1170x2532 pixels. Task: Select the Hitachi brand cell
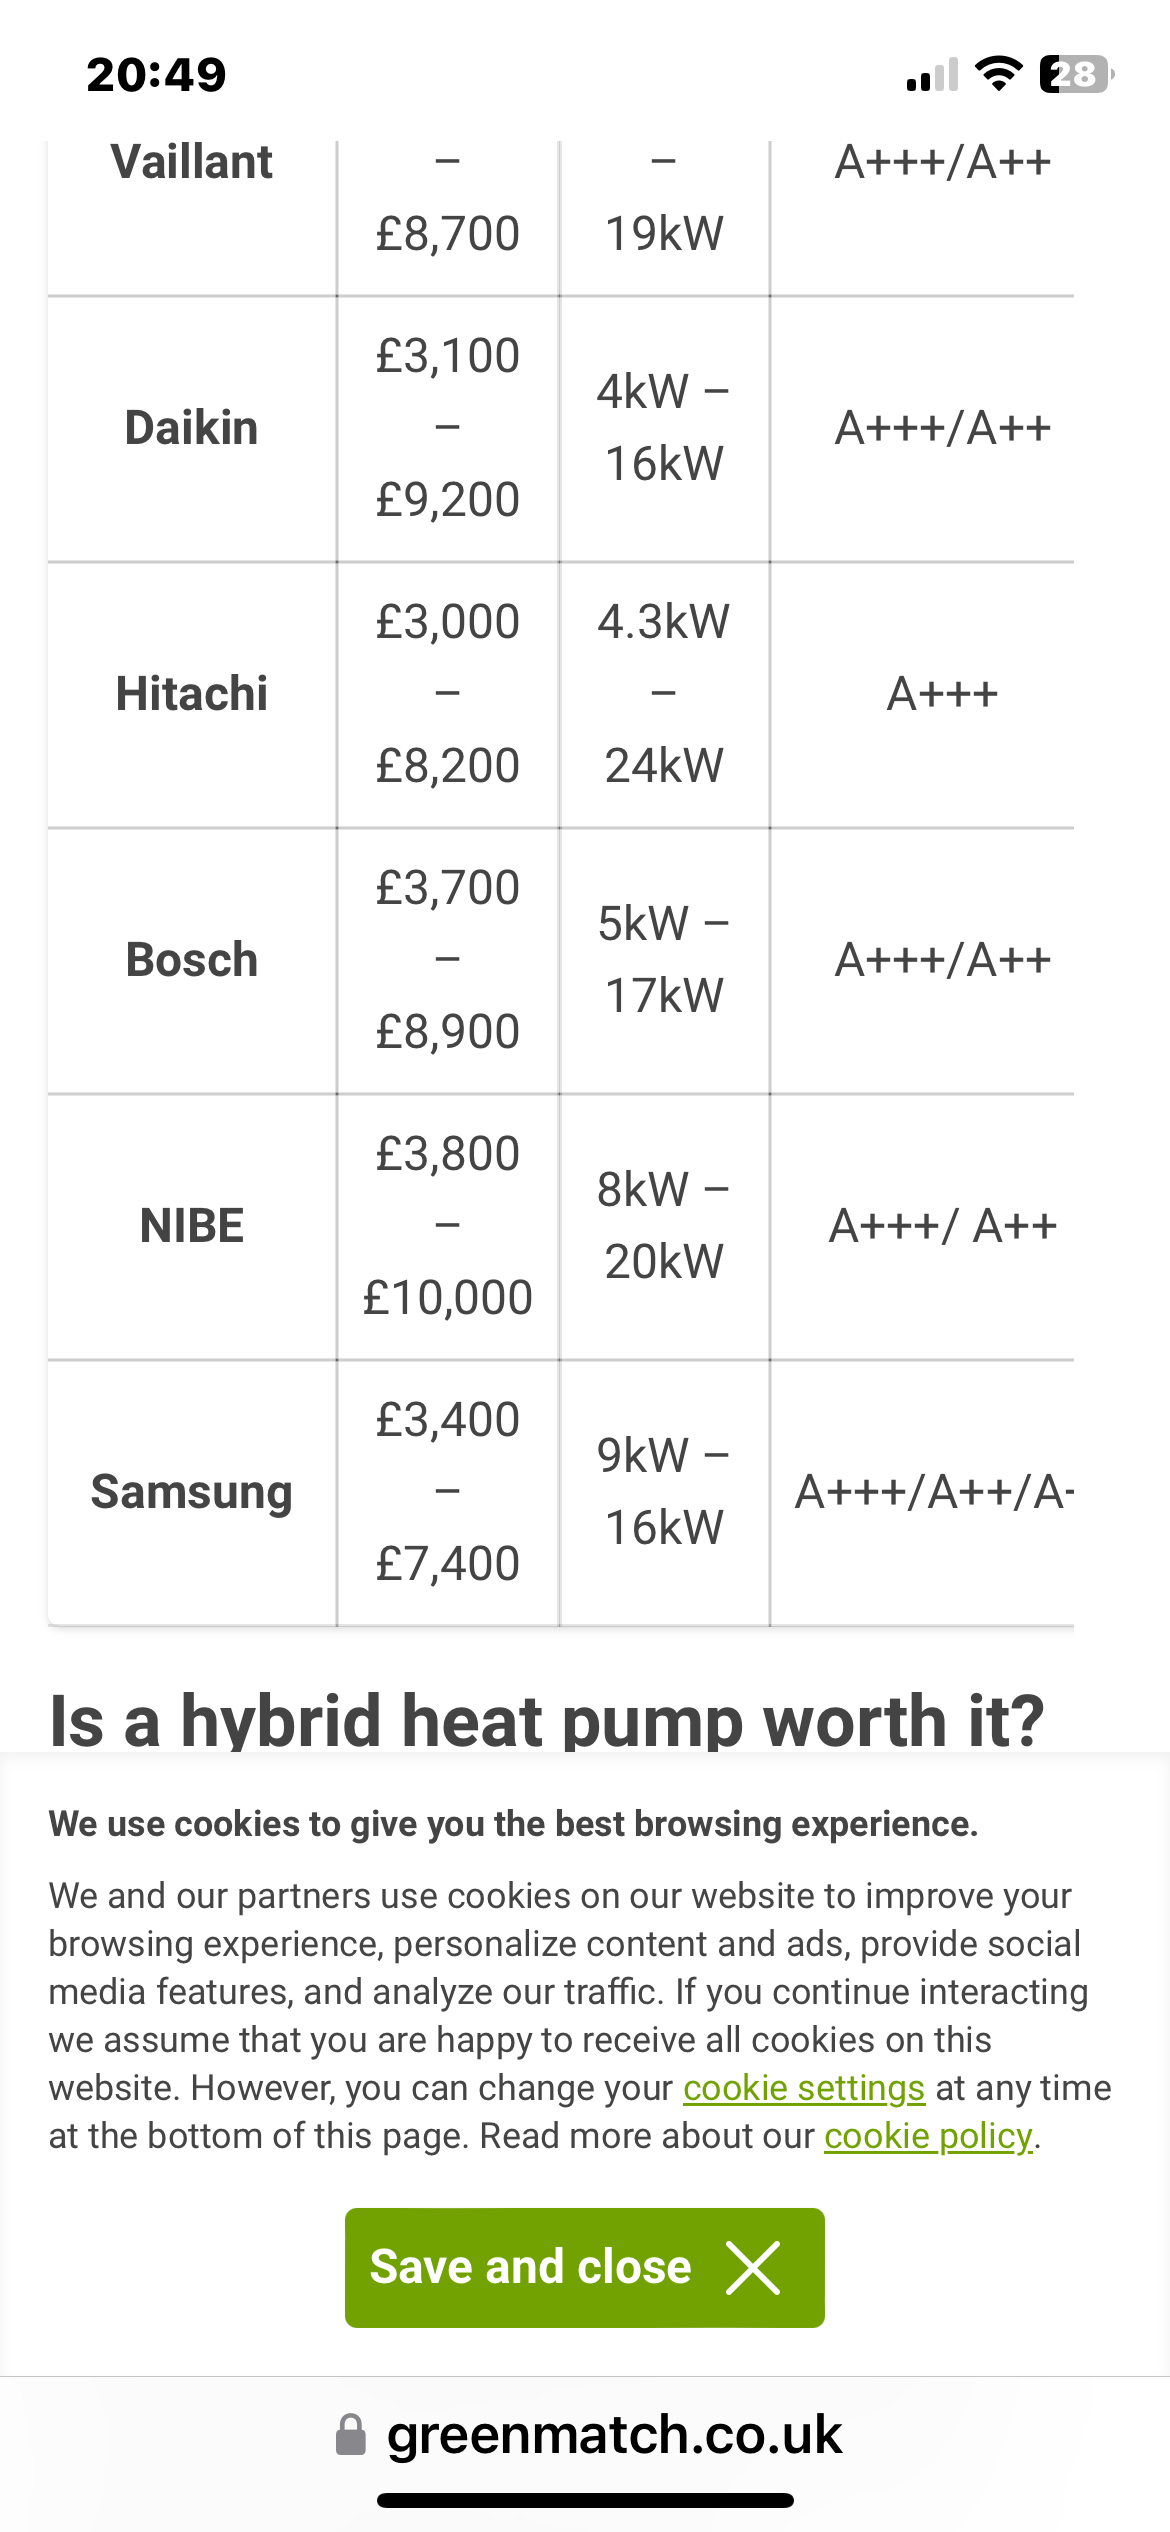[x=191, y=694]
